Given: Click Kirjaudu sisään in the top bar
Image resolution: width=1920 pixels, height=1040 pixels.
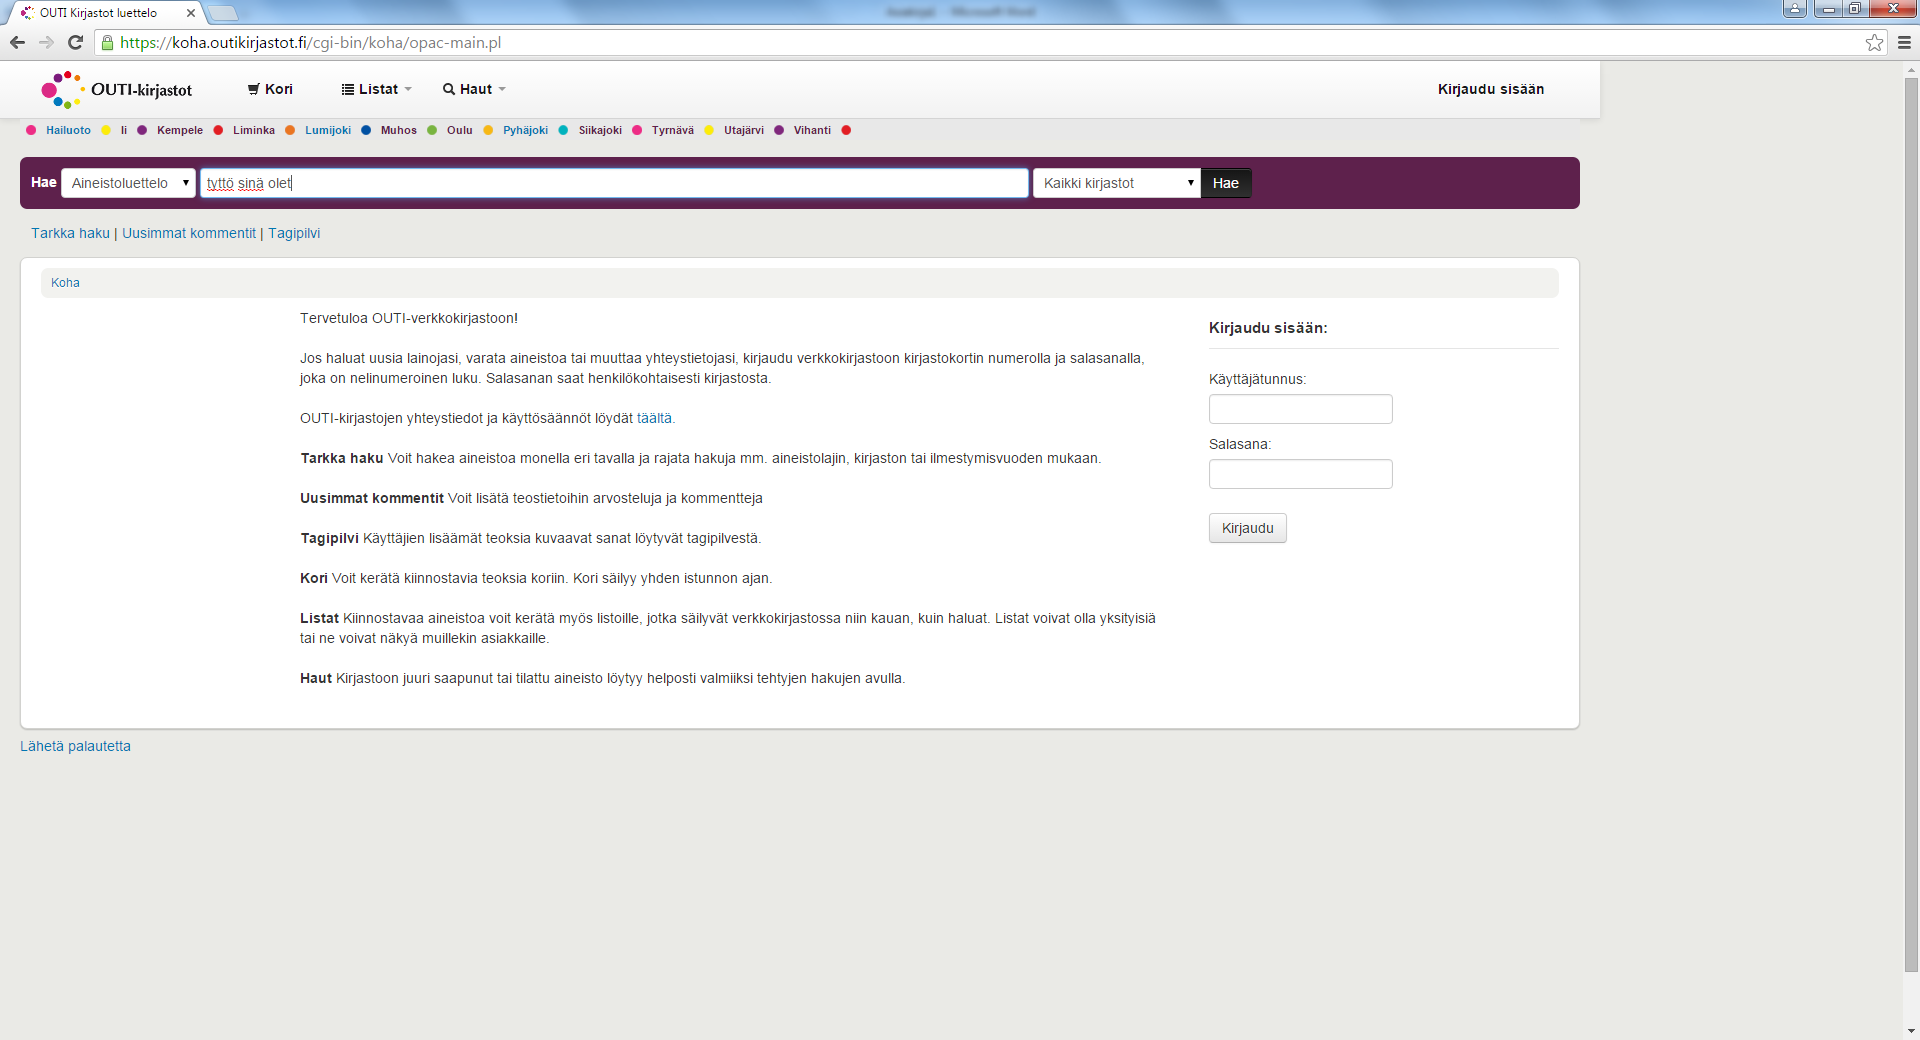Looking at the screenshot, I should click(1491, 89).
